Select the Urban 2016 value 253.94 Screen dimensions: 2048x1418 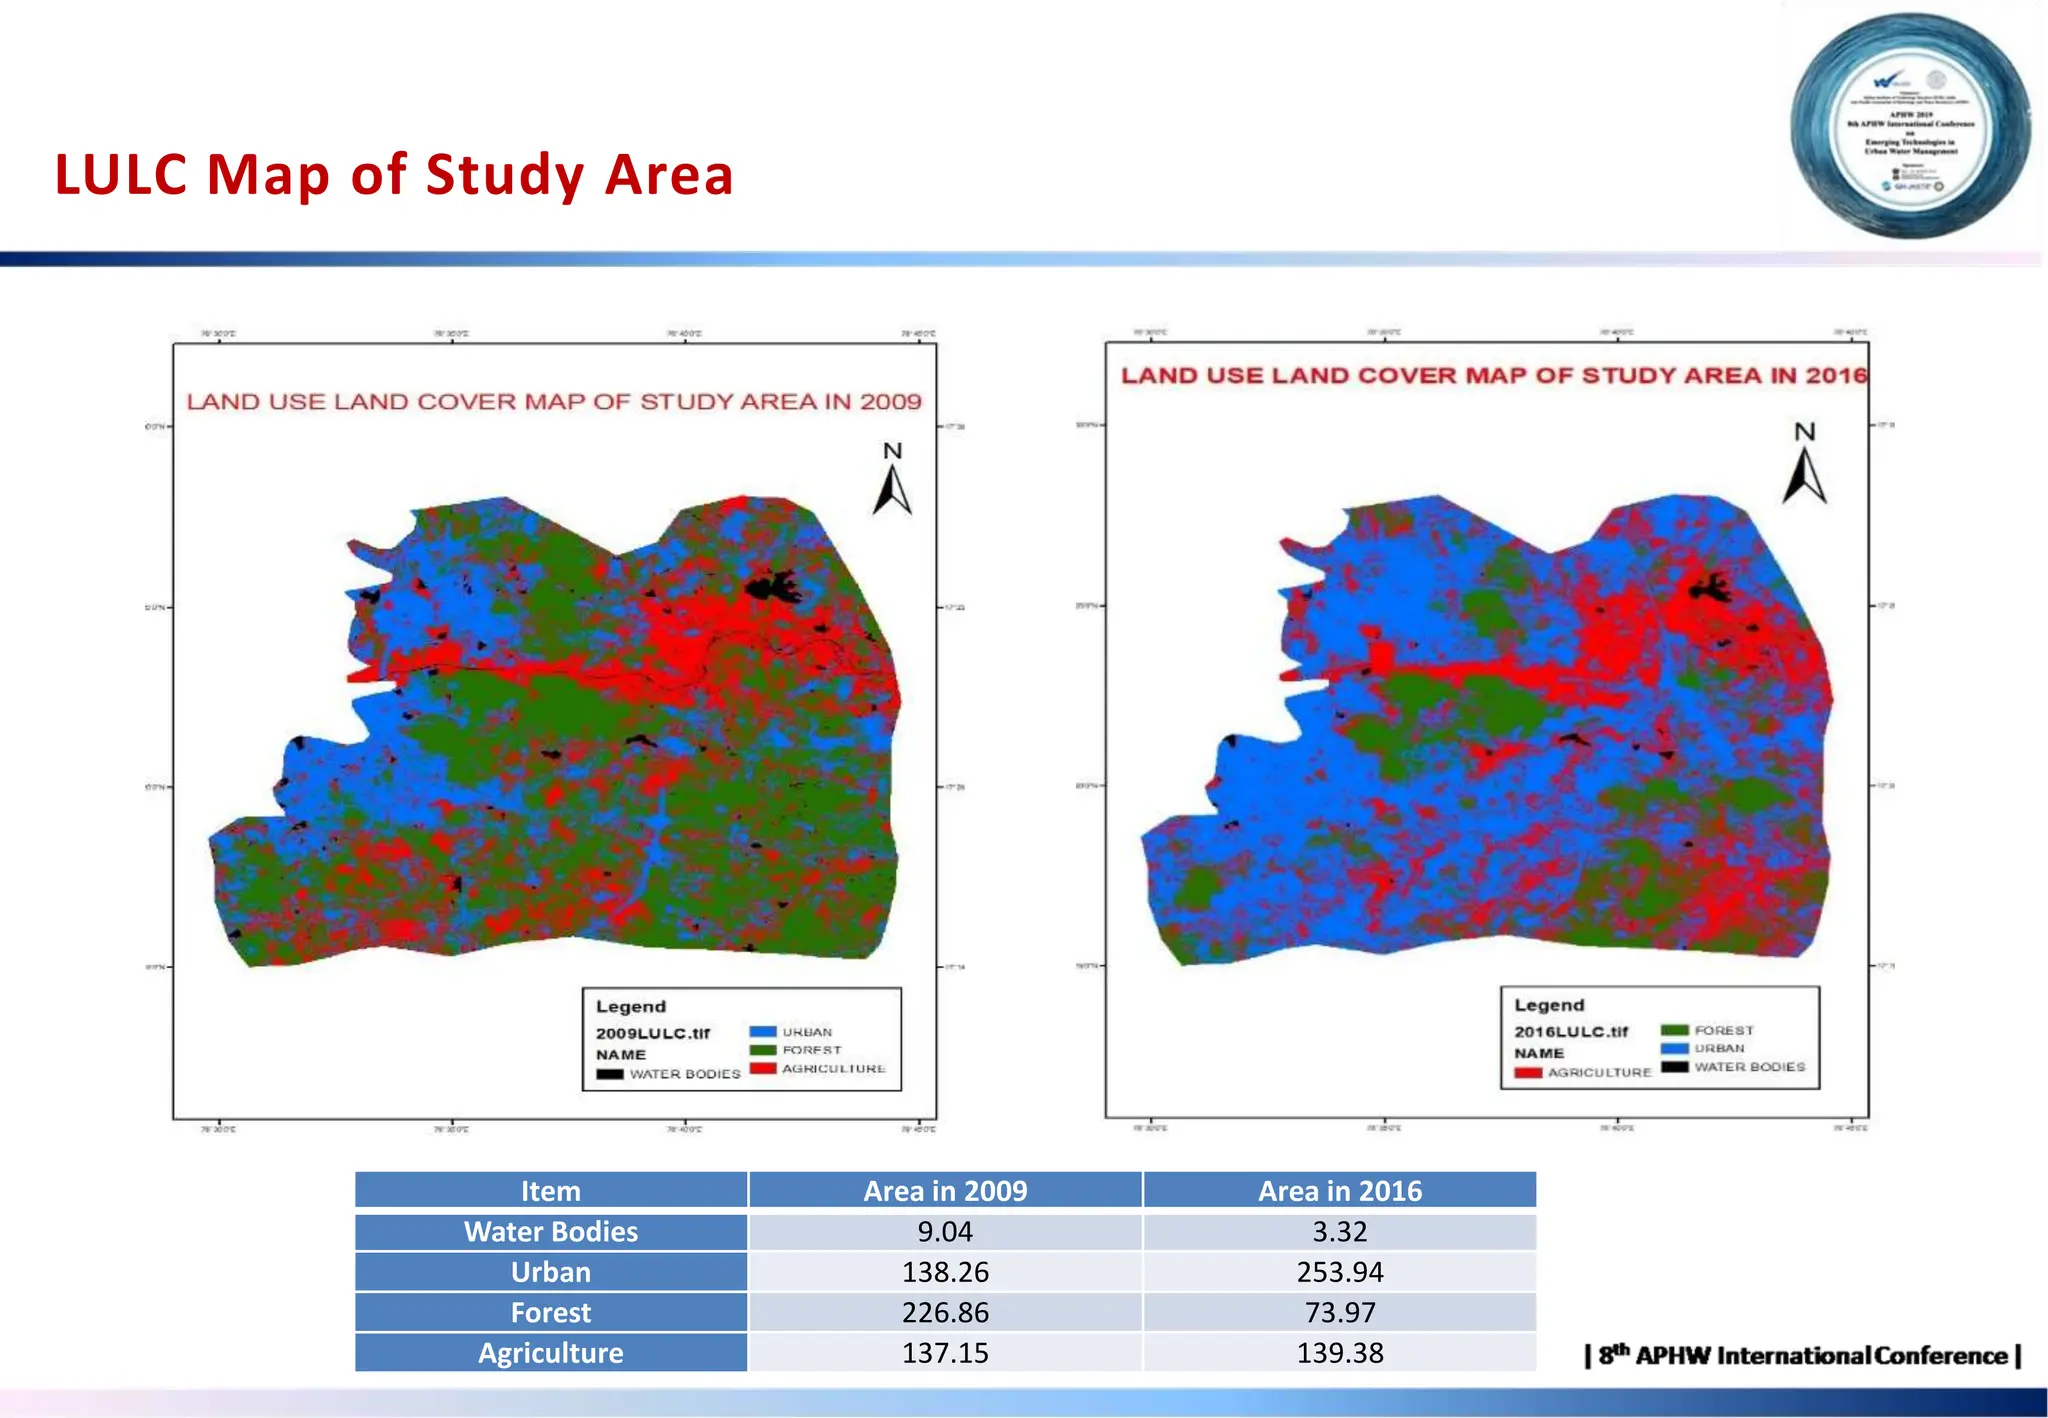tap(1339, 1272)
